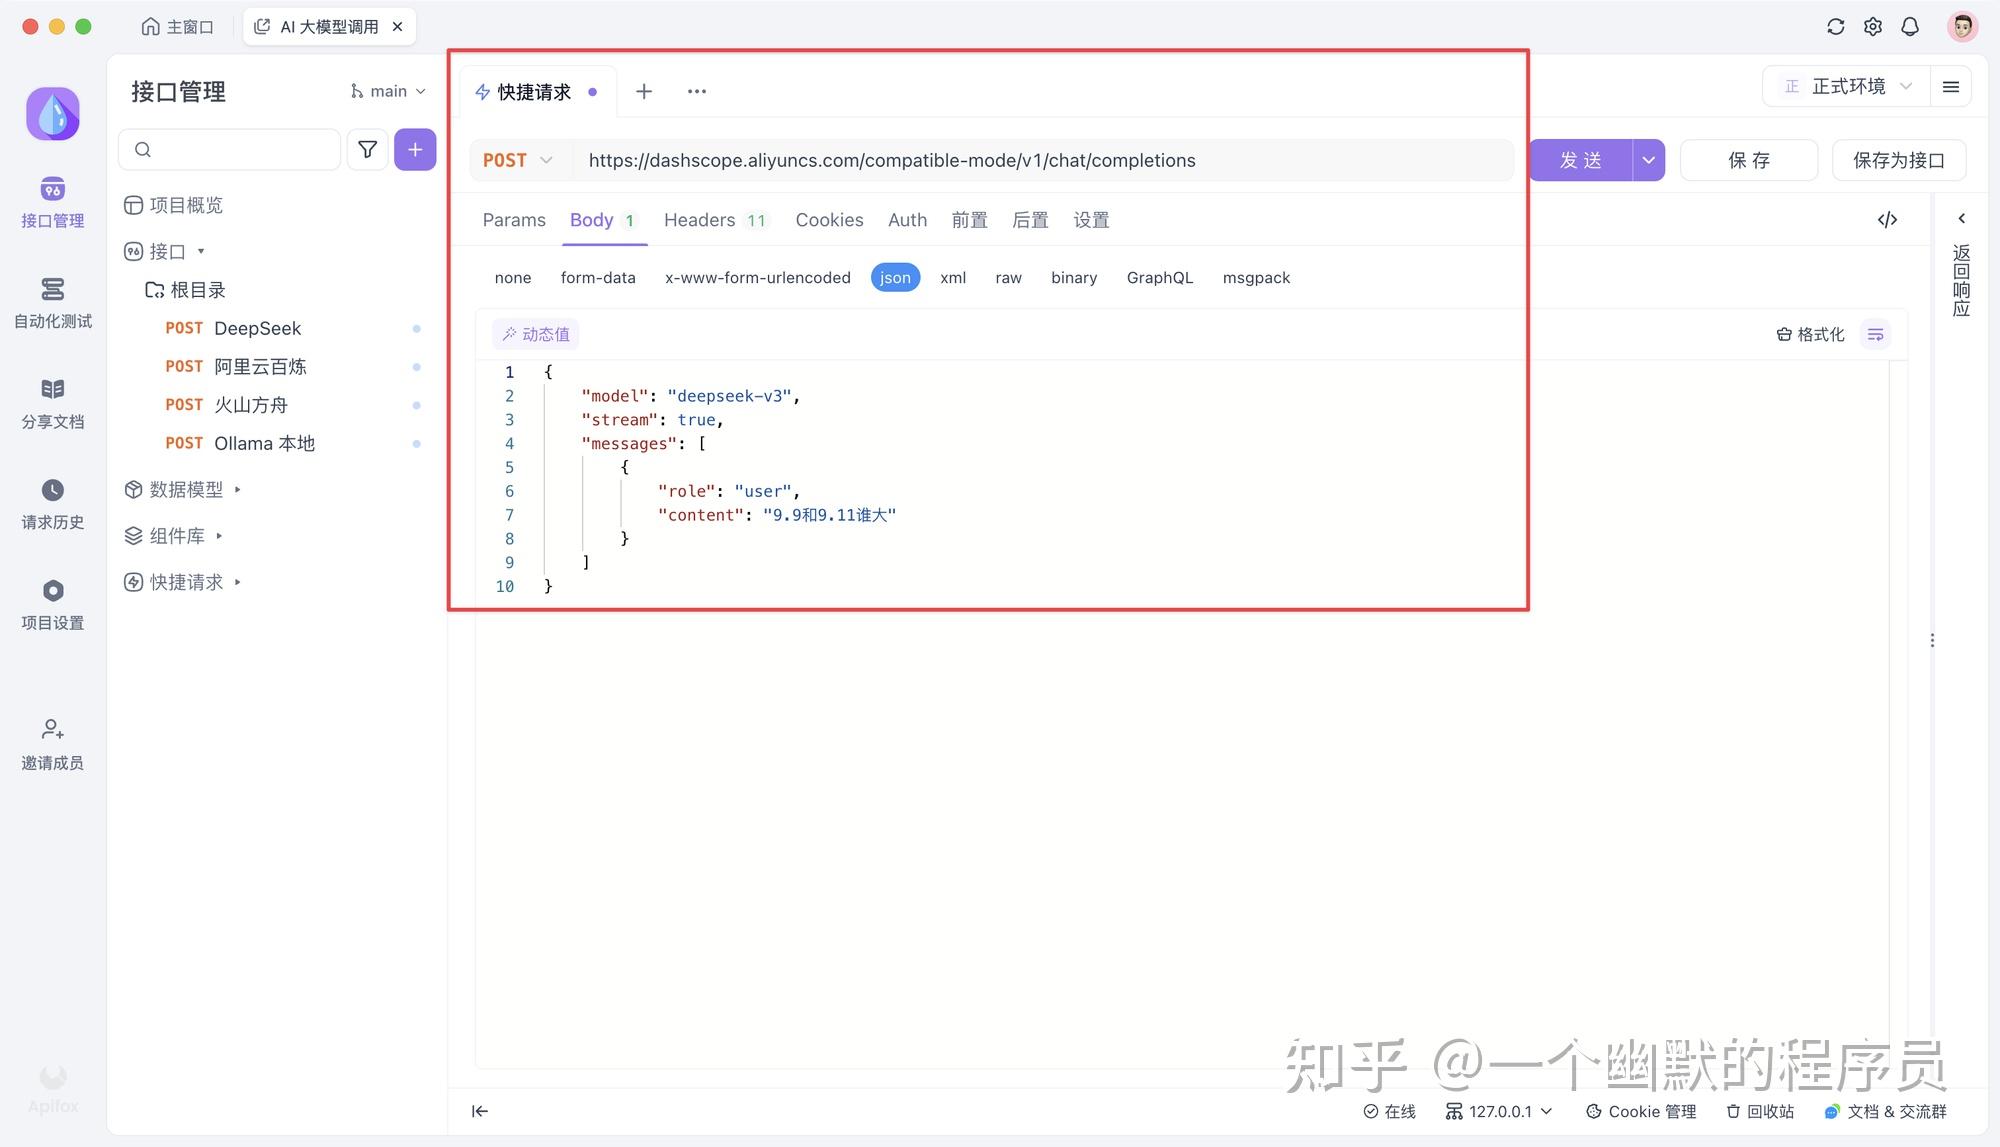Open notifications bell icon
Viewport: 2000px width, 1147px height.
tap(1910, 27)
